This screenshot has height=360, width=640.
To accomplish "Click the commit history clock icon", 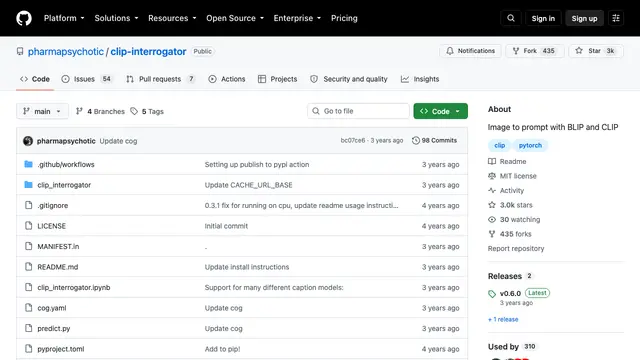I will click(416, 140).
